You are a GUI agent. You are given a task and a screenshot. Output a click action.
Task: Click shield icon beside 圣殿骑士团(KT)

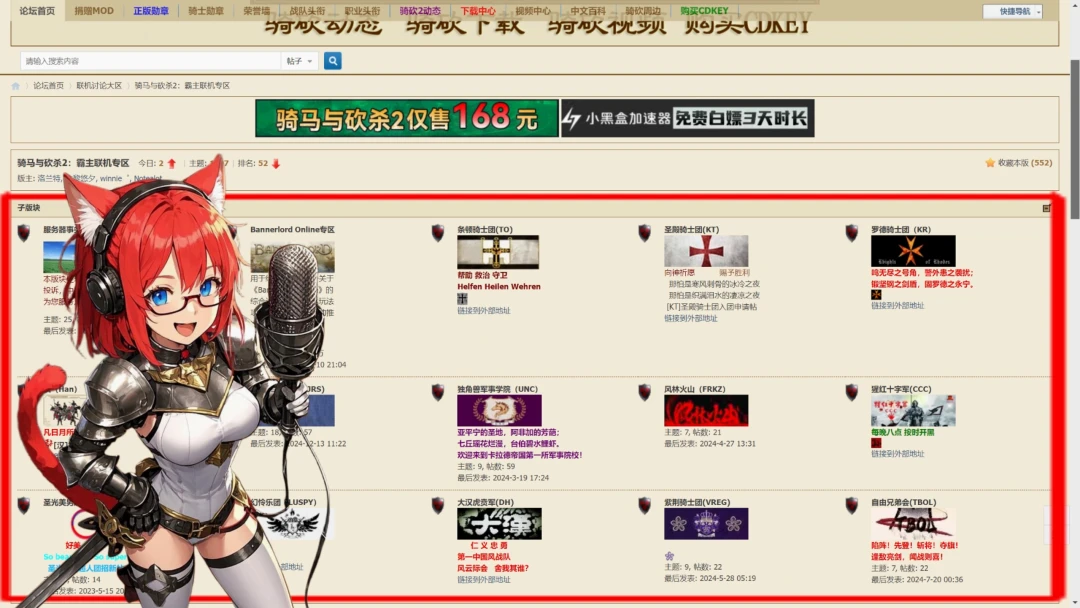[x=645, y=233]
